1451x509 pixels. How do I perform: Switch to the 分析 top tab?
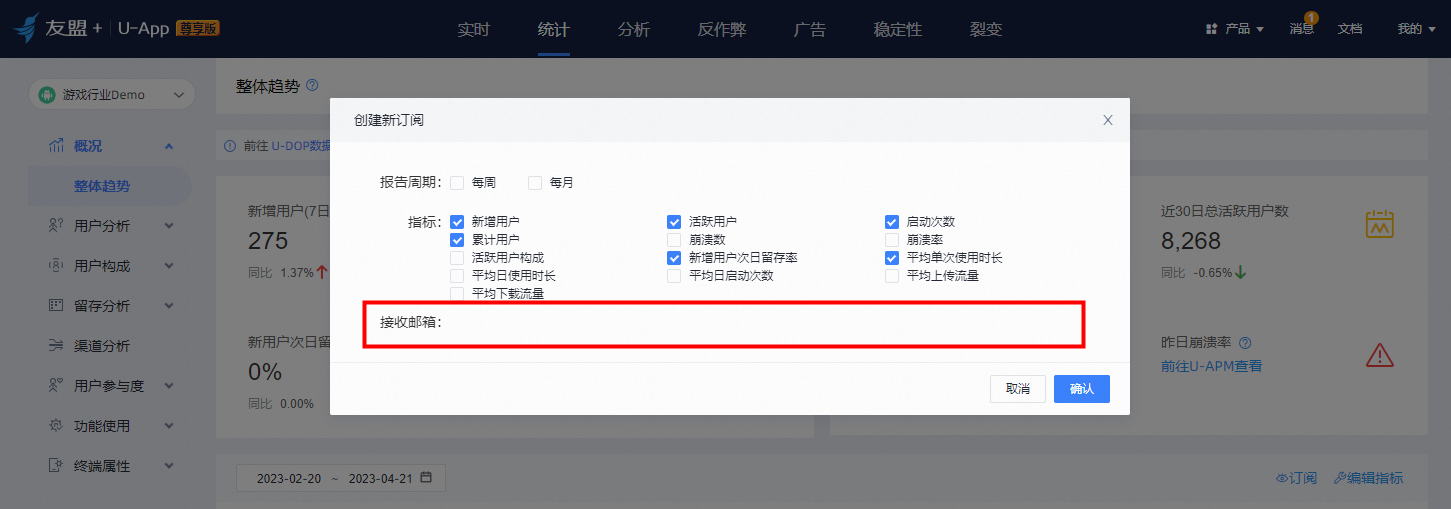(634, 29)
